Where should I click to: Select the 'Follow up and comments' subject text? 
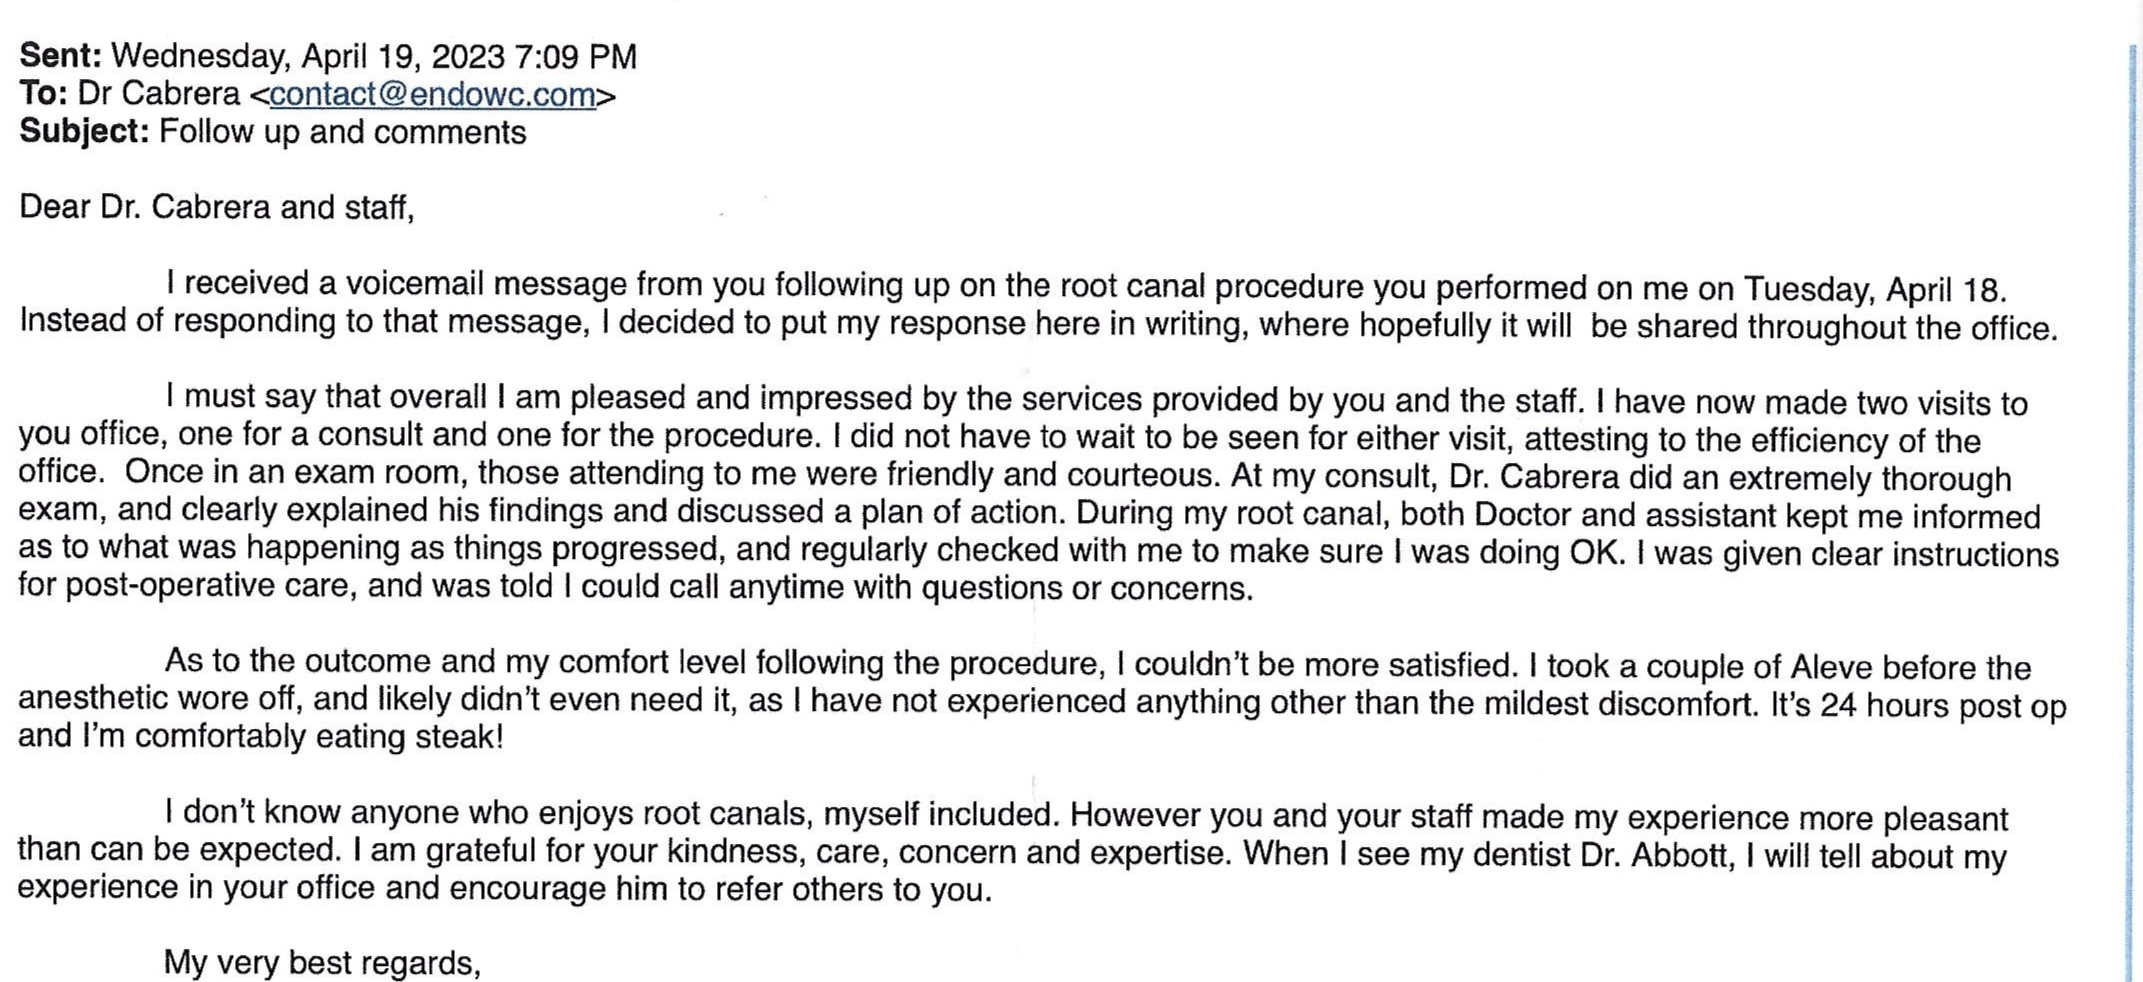pyautogui.click(x=343, y=132)
